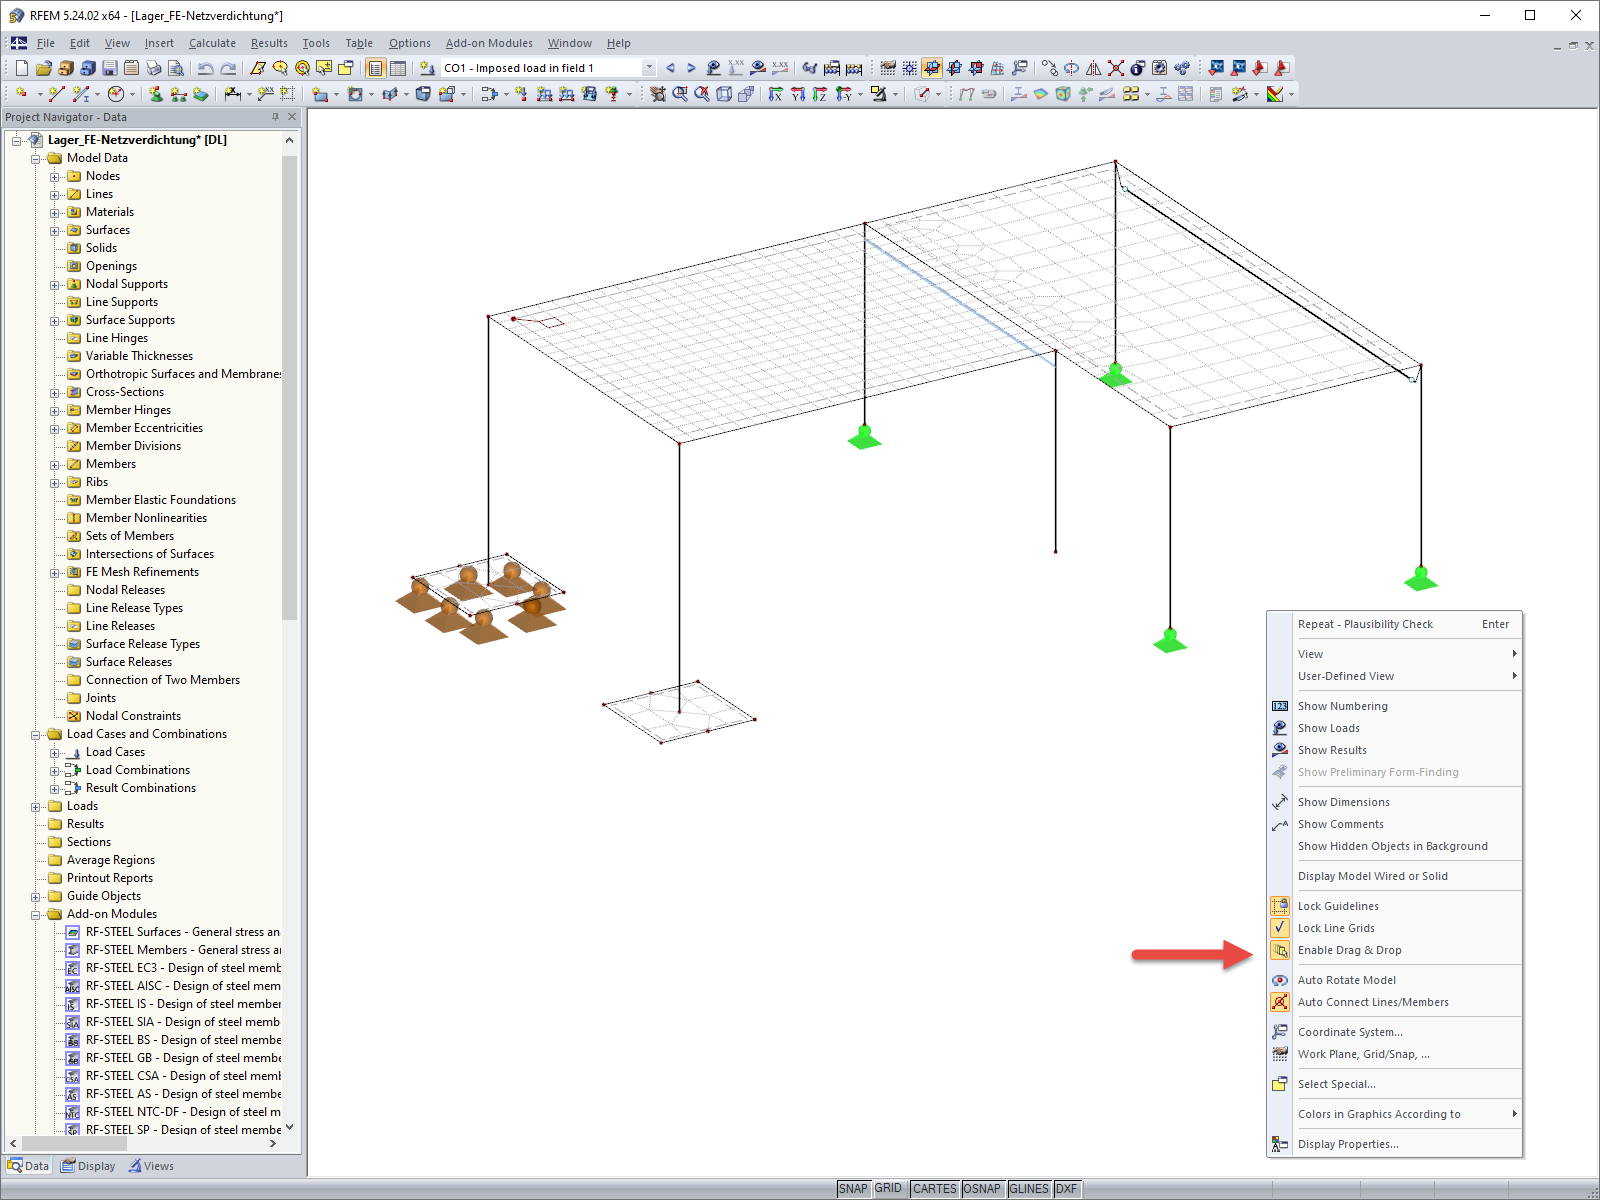Image resolution: width=1600 pixels, height=1200 pixels.
Task: Click the navigator vertical scrollbar thumb
Action: [290, 387]
